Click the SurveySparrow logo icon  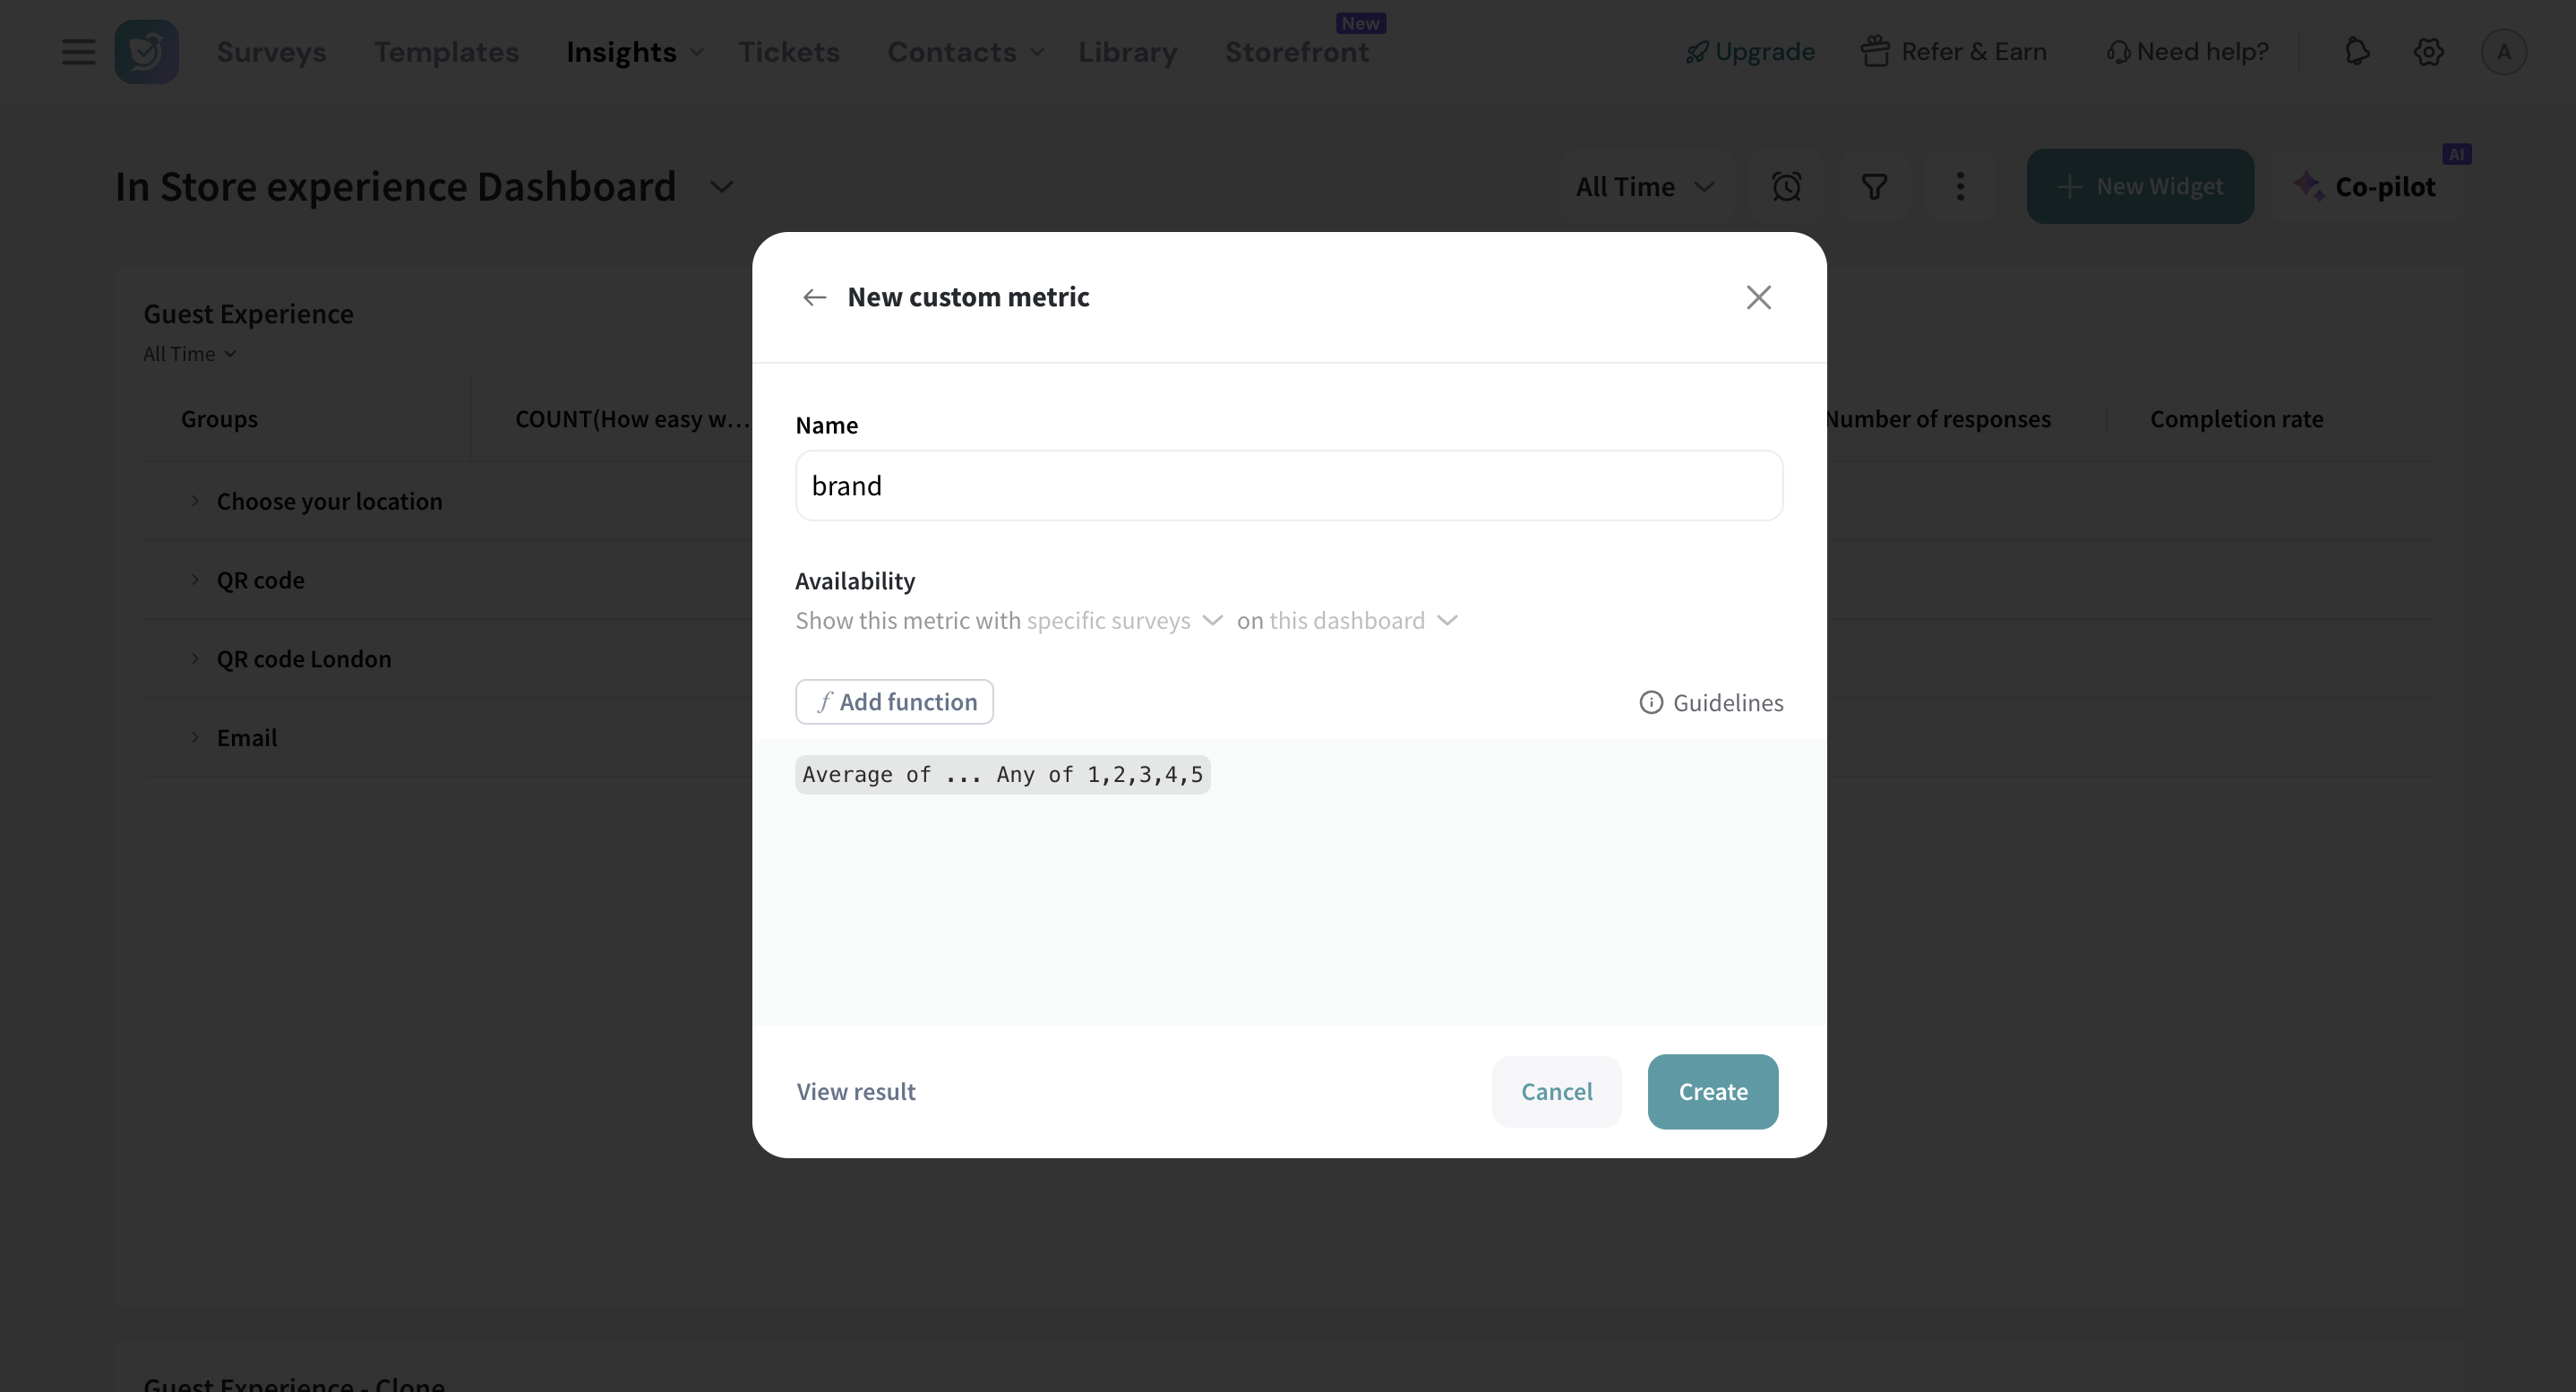[x=146, y=52]
